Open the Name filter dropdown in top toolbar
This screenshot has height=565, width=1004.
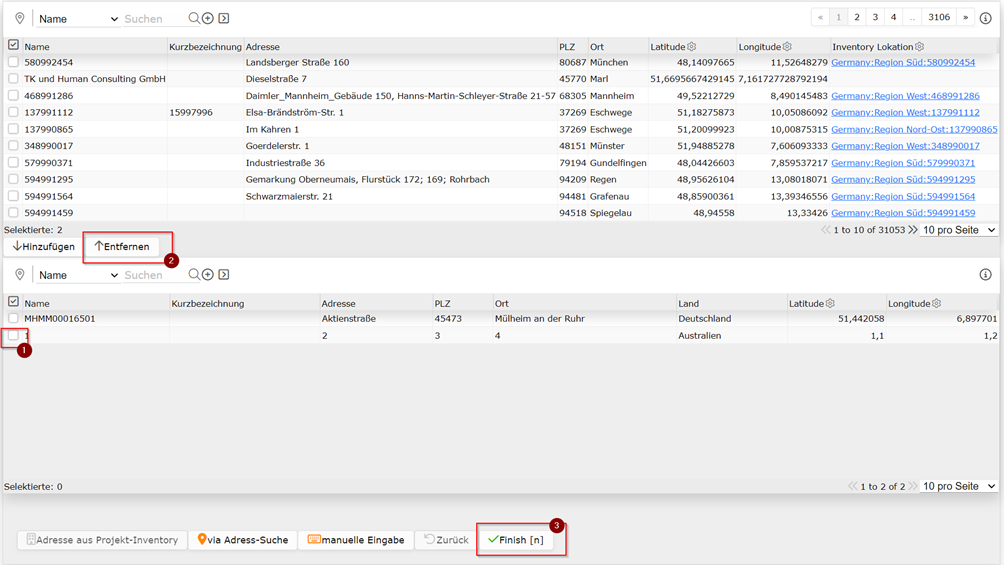coord(77,19)
